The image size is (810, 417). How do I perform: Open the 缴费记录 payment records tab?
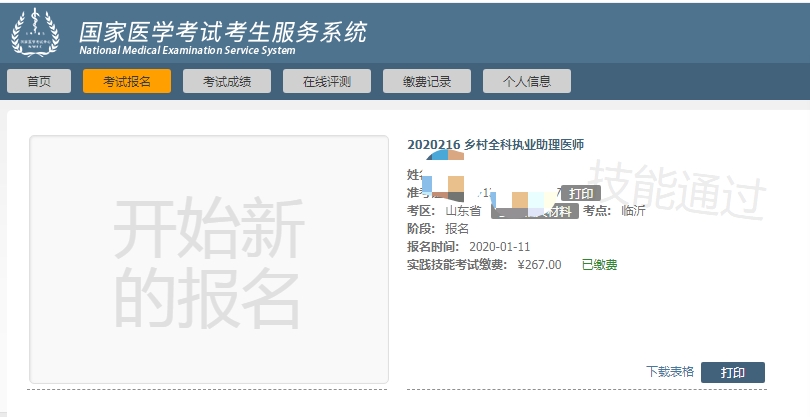[427, 82]
